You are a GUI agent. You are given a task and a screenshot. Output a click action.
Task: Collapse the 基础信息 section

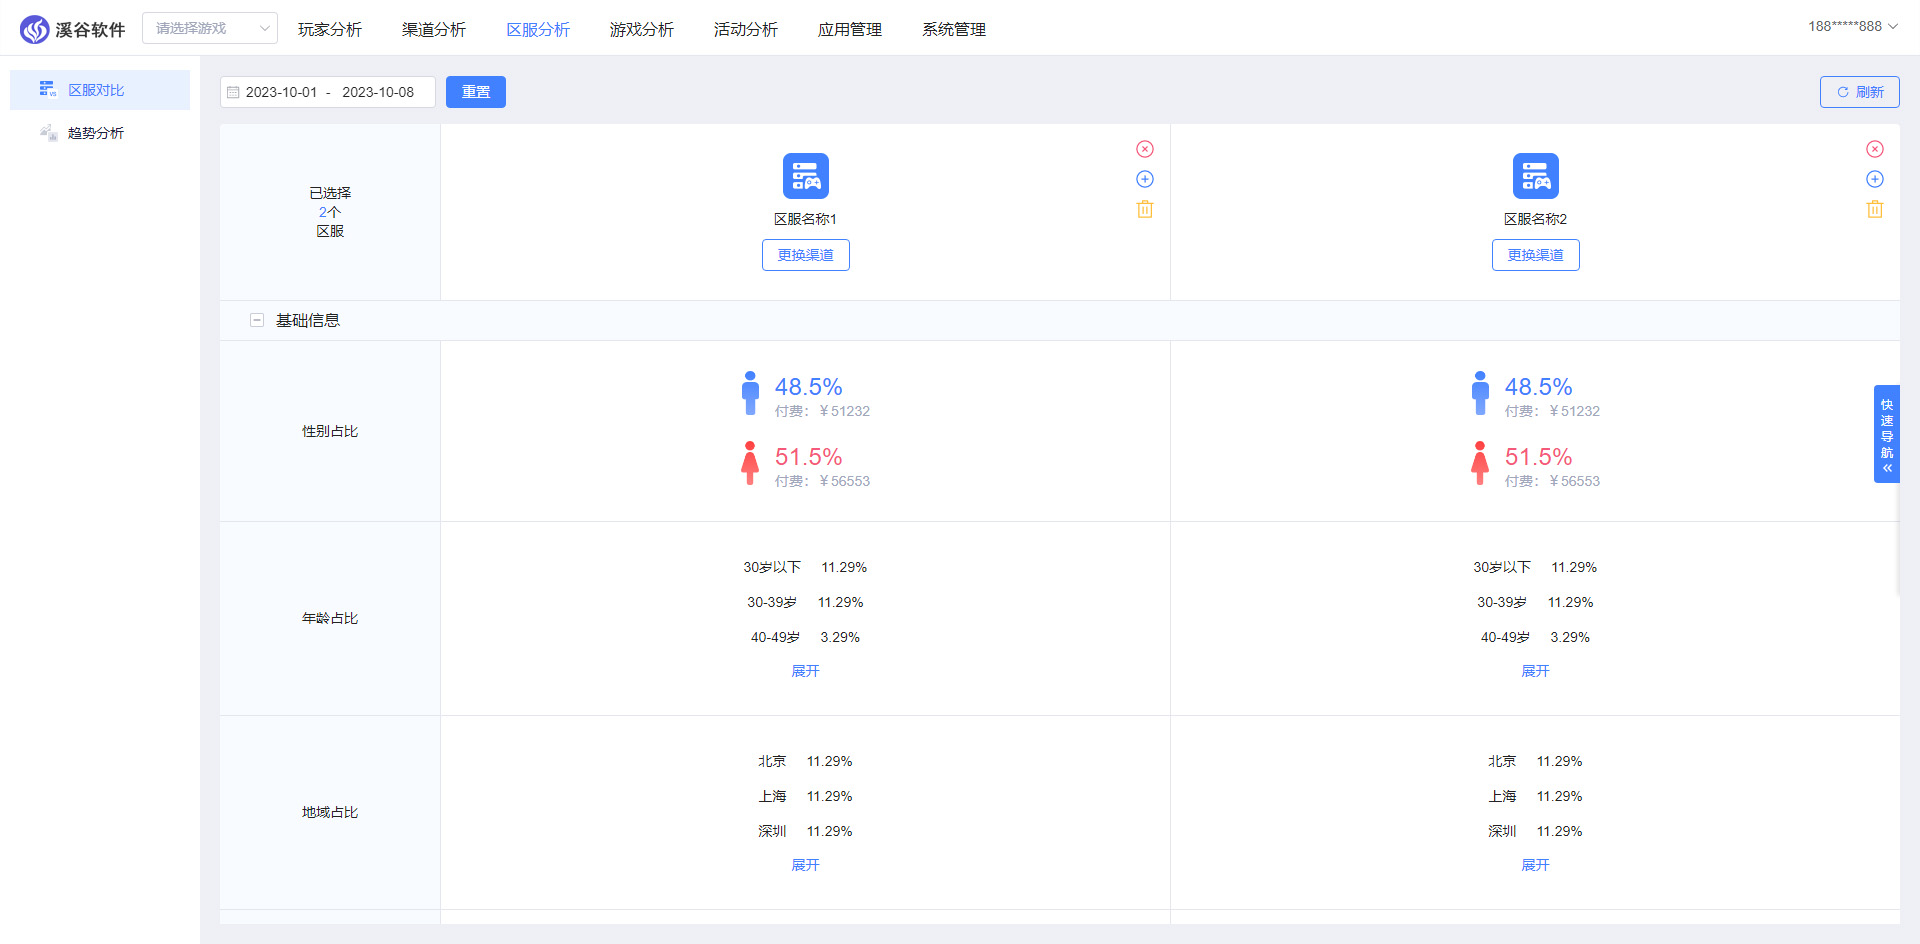click(257, 320)
